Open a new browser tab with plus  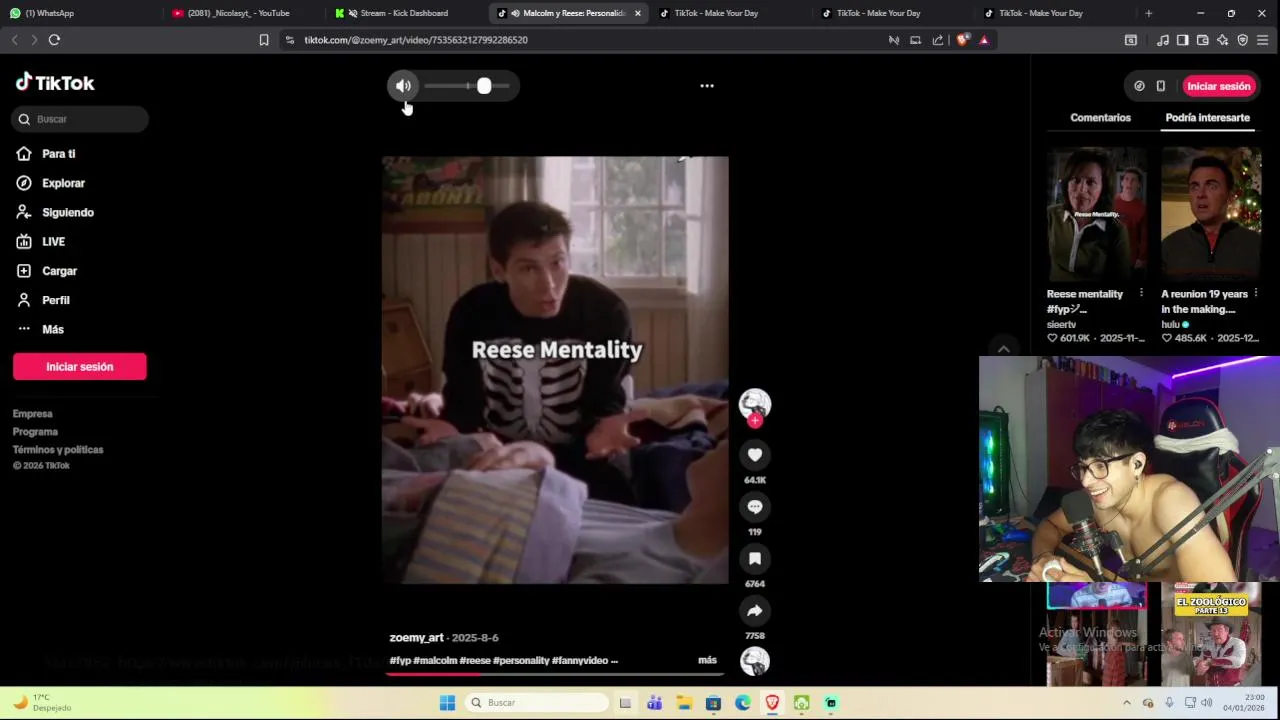point(1148,13)
